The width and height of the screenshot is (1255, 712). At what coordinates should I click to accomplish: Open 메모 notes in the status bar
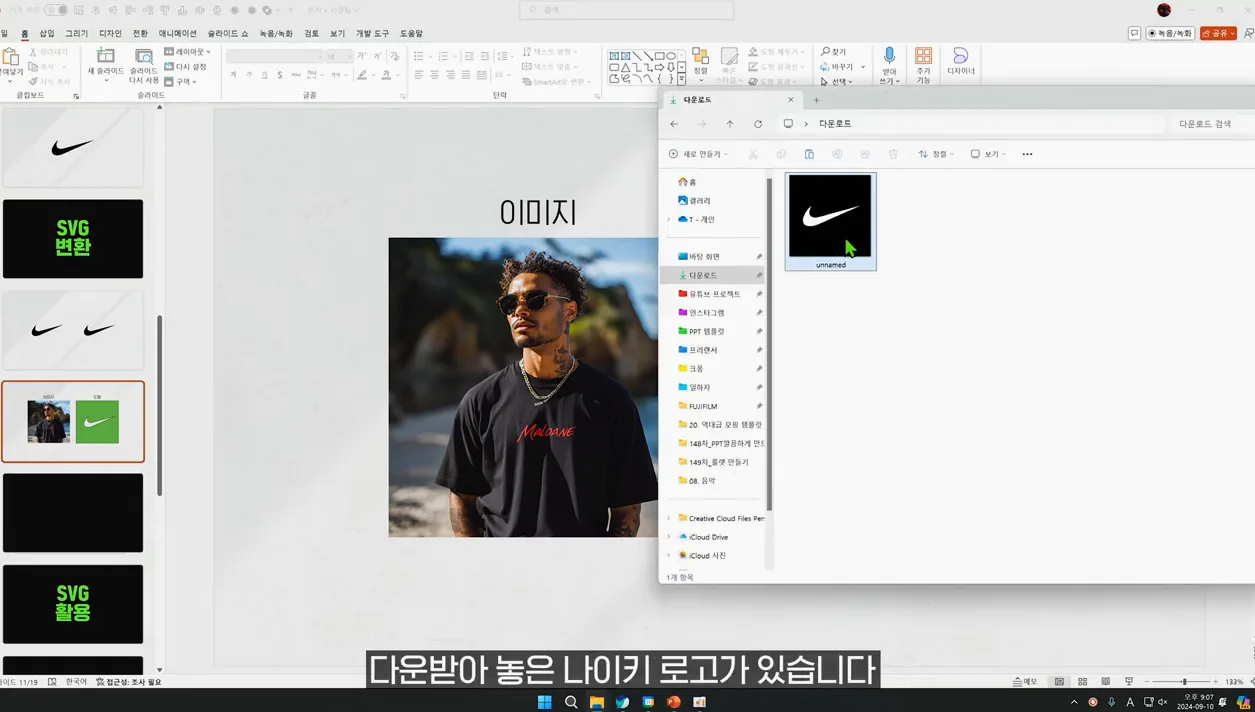[1025, 682]
